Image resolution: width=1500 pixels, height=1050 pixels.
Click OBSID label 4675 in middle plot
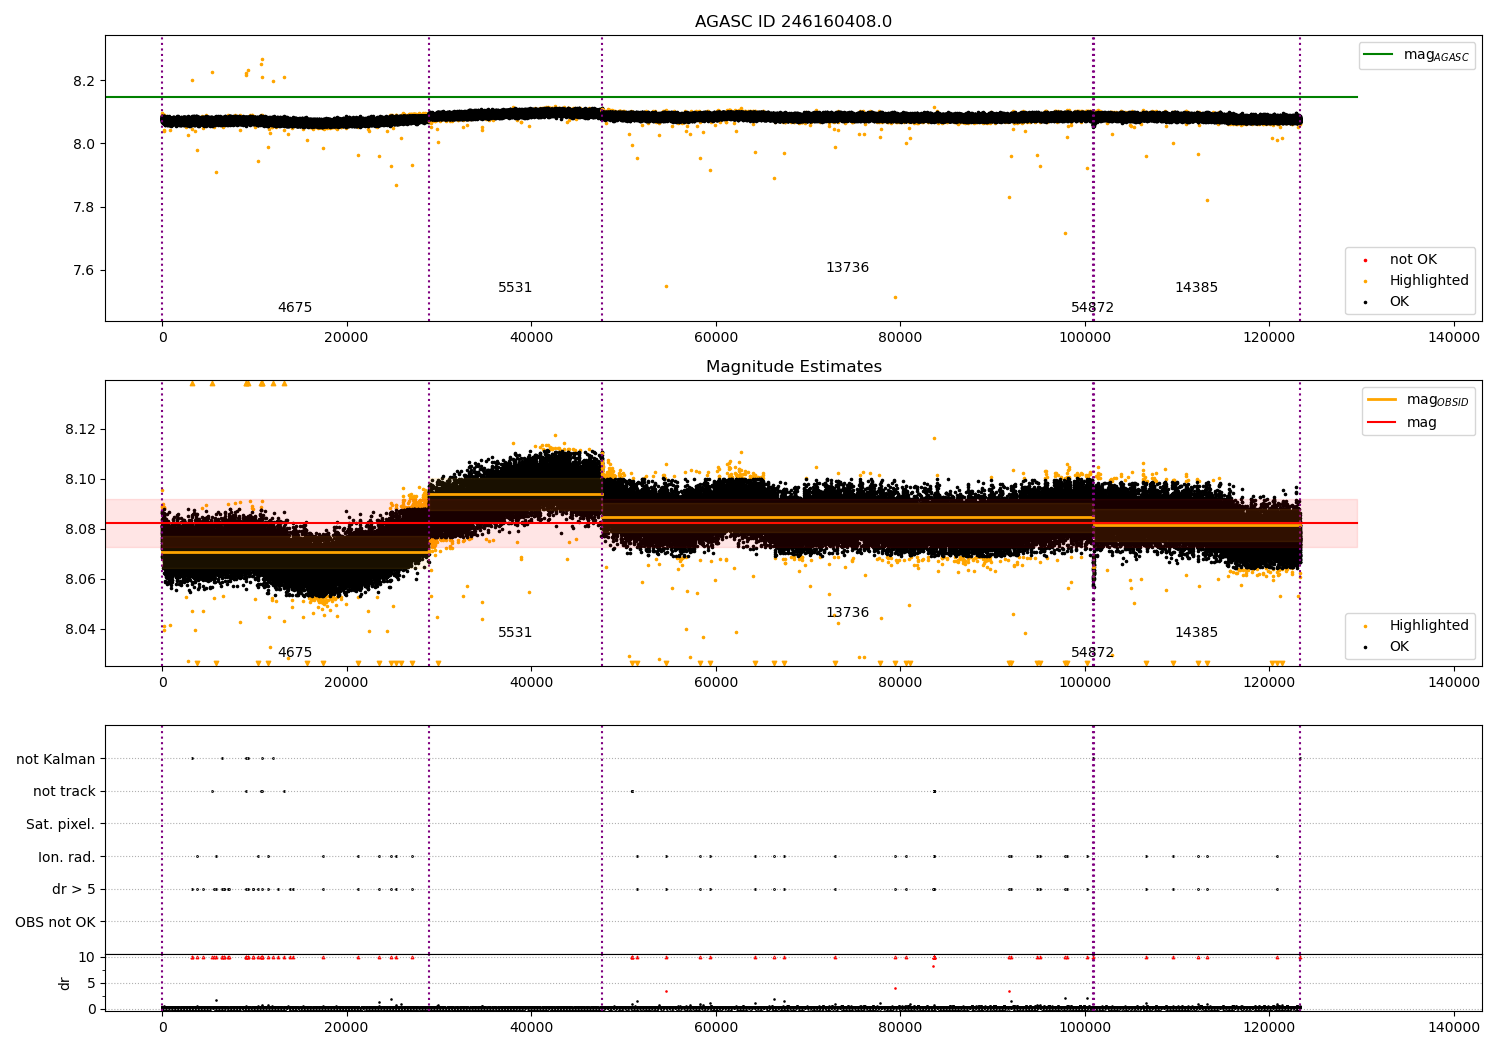coord(295,653)
